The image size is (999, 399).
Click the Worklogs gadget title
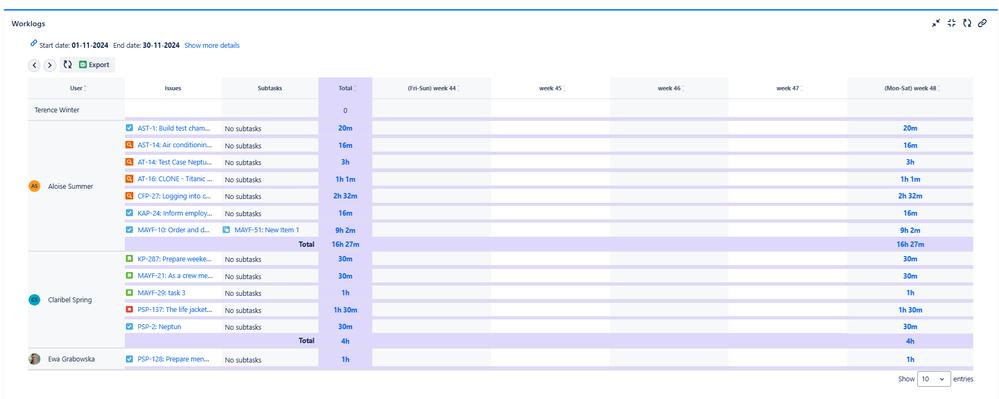(28, 24)
